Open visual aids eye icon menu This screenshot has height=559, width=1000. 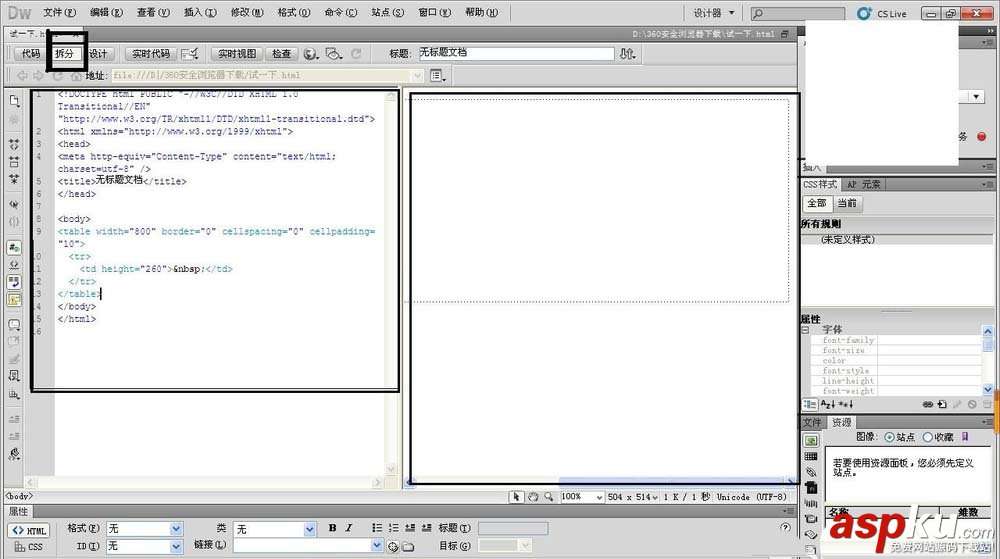coord(333,54)
